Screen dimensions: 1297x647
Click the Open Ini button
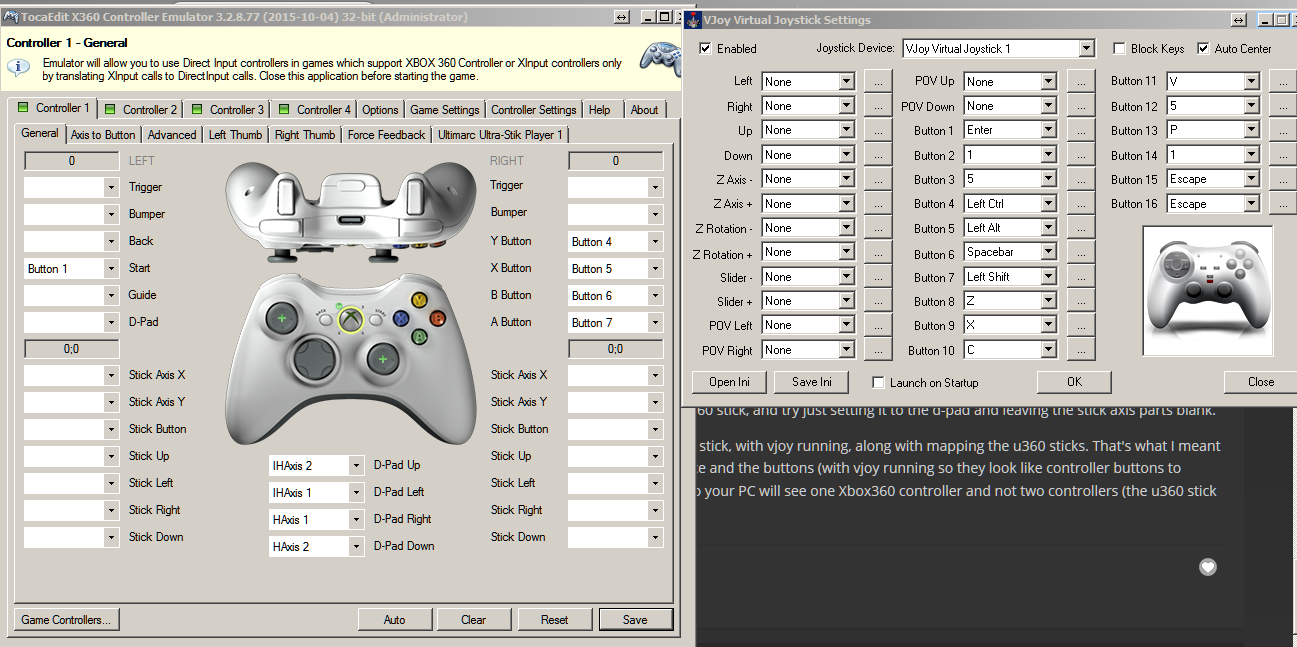729,382
